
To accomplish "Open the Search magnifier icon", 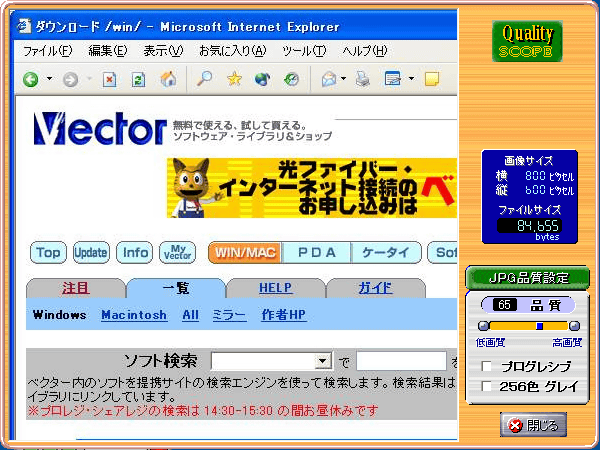I will click(204, 79).
